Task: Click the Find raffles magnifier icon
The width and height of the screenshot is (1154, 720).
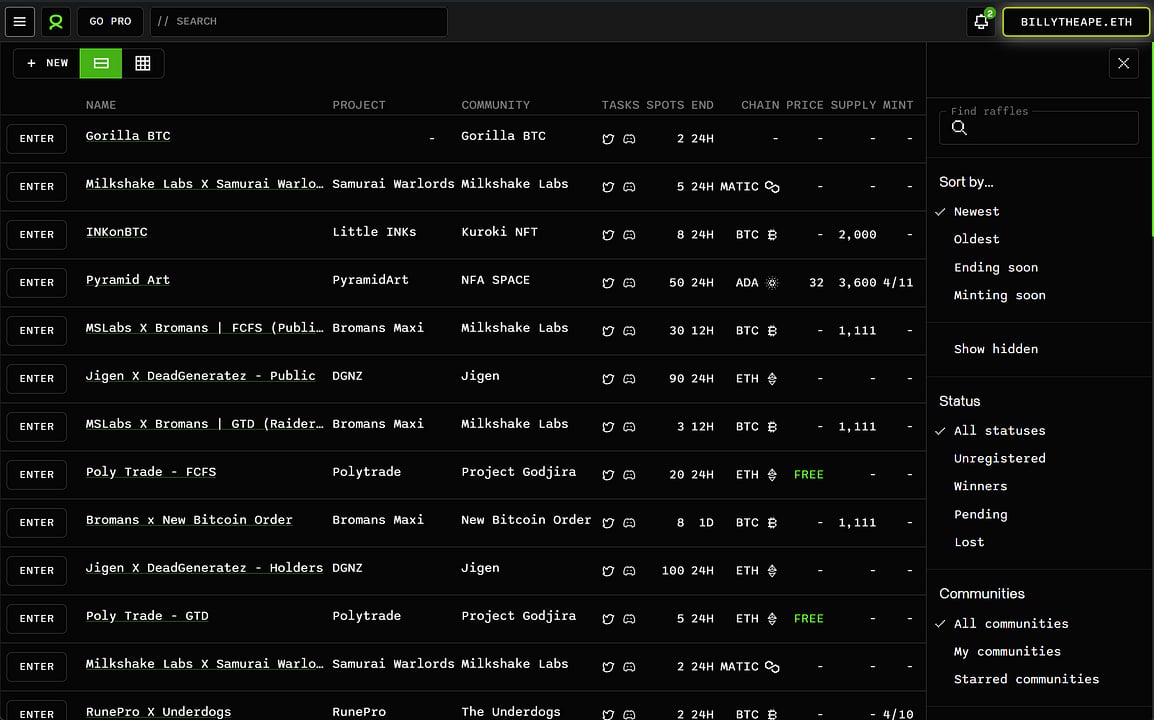Action: (959, 127)
